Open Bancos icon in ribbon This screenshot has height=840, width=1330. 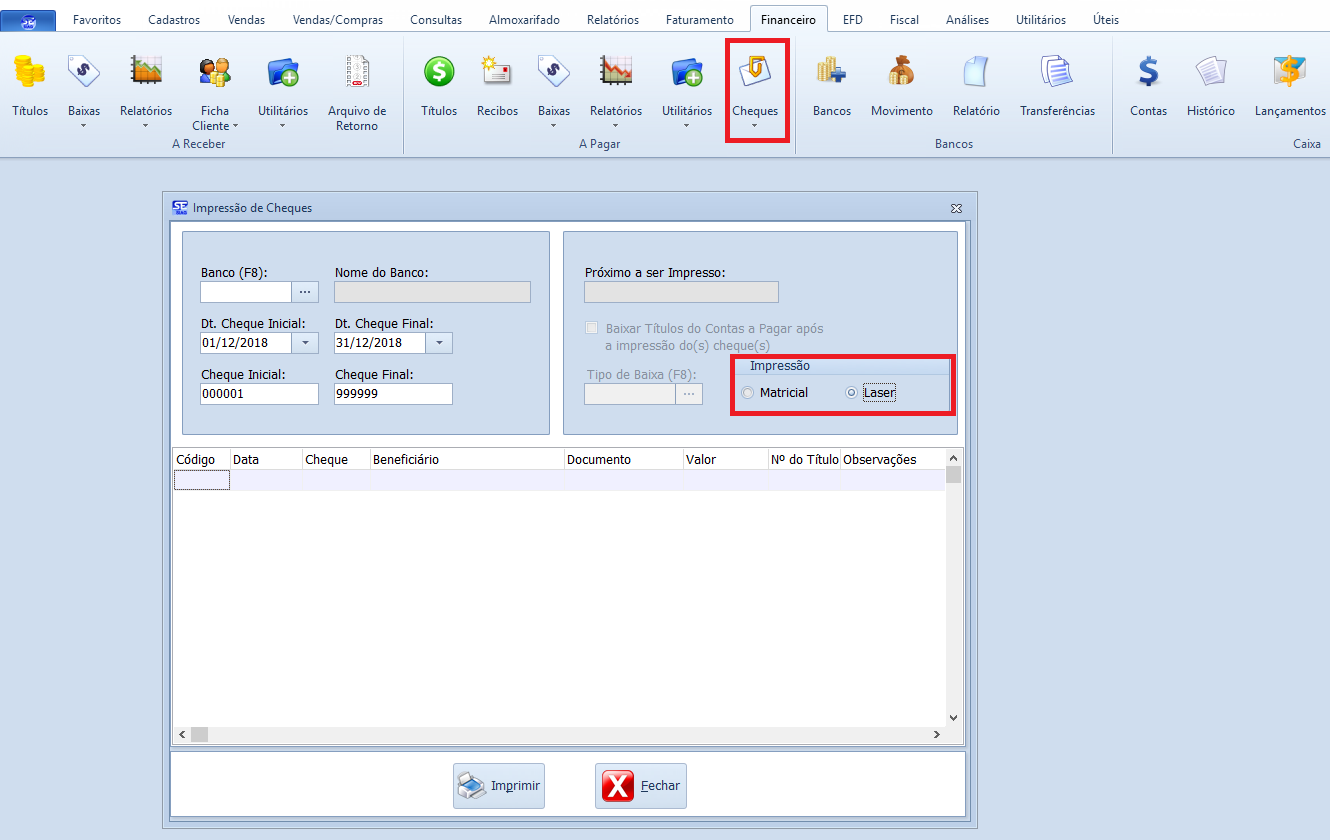point(831,73)
